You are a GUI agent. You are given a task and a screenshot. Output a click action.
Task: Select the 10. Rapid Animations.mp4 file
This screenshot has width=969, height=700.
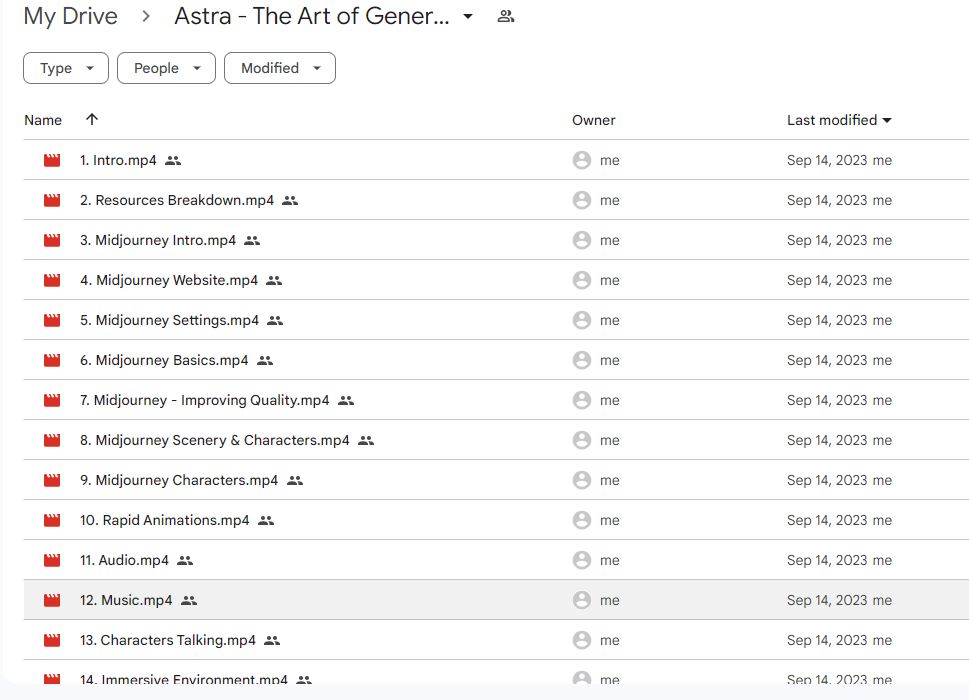164,520
